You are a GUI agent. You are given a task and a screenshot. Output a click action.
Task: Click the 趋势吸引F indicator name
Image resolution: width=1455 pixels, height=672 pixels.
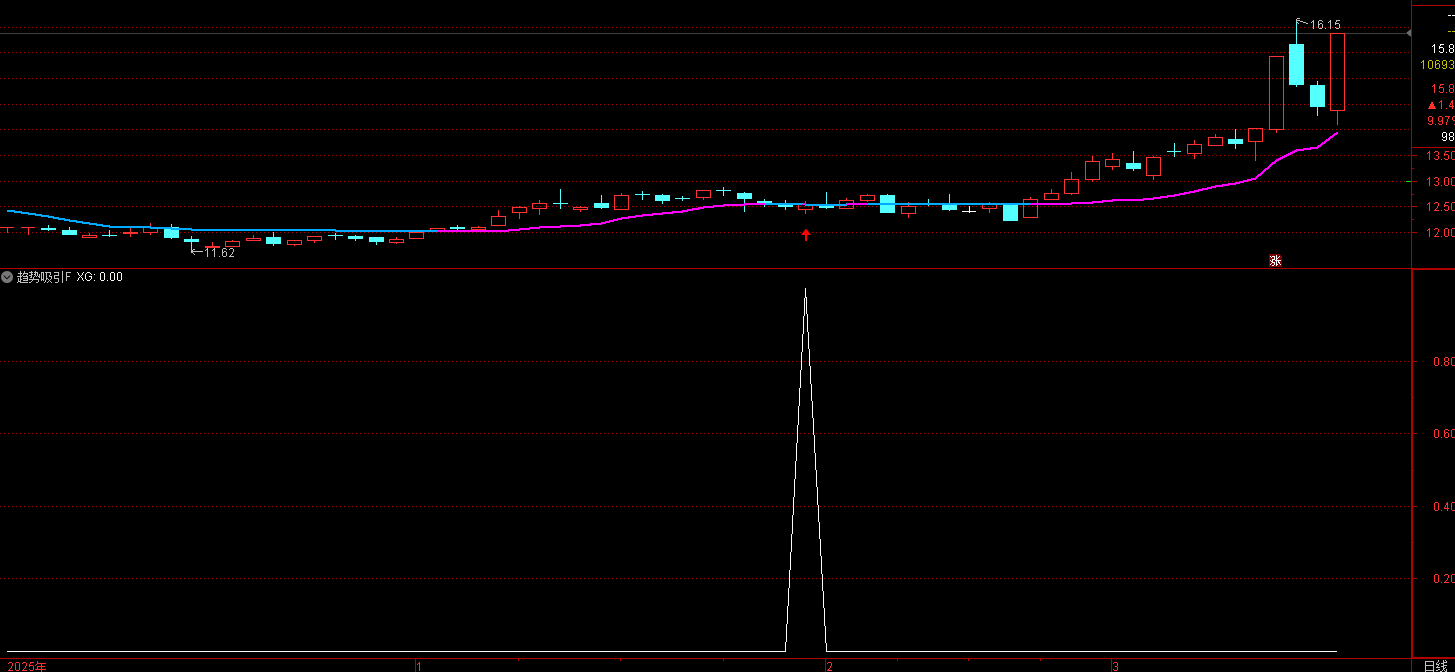click(x=44, y=277)
